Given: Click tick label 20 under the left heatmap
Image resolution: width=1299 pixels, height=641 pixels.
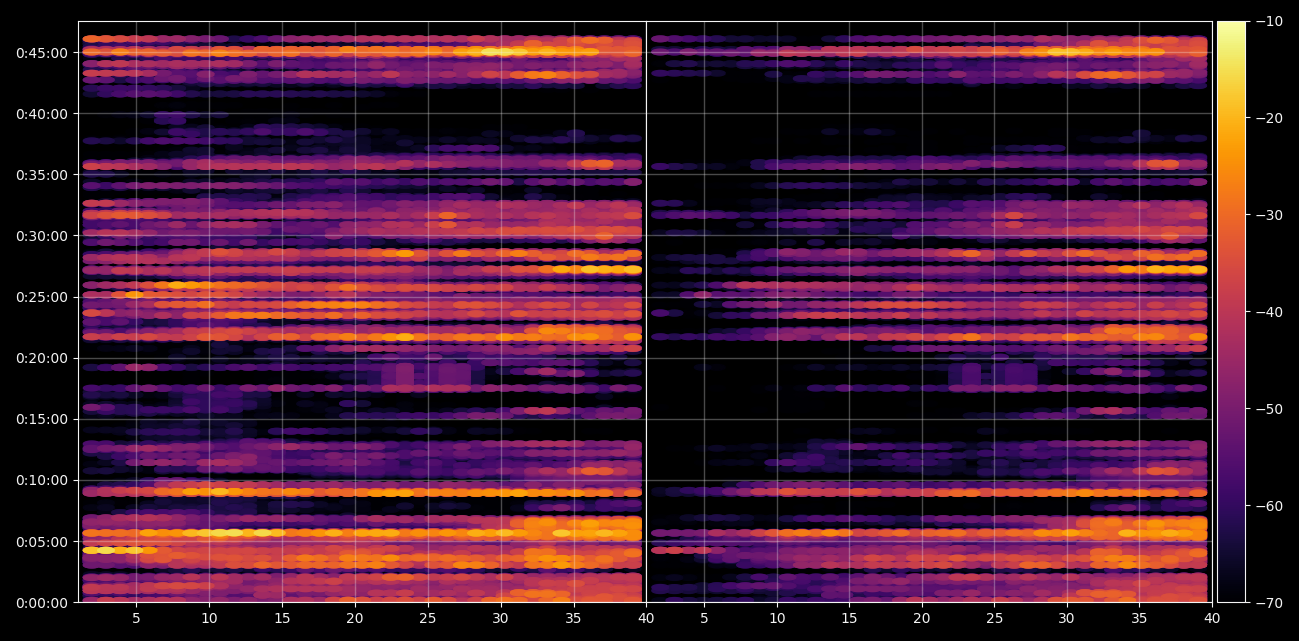Looking at the screenshot, I should tap(355, 619).
